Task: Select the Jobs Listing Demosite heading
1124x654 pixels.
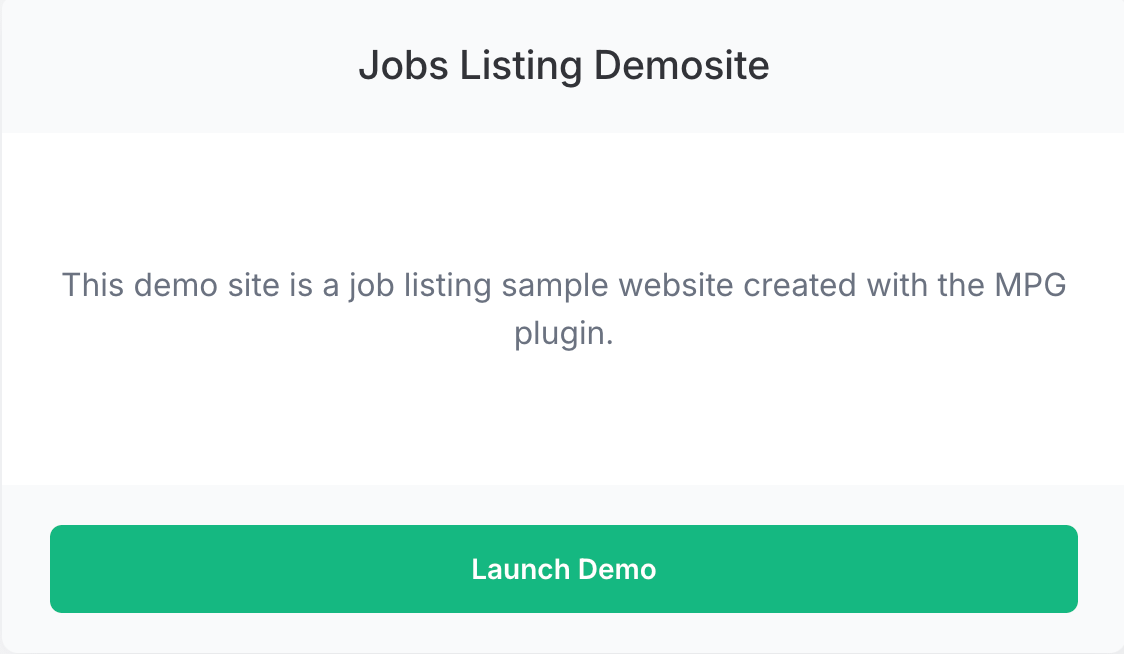Action: click(564, 66)
